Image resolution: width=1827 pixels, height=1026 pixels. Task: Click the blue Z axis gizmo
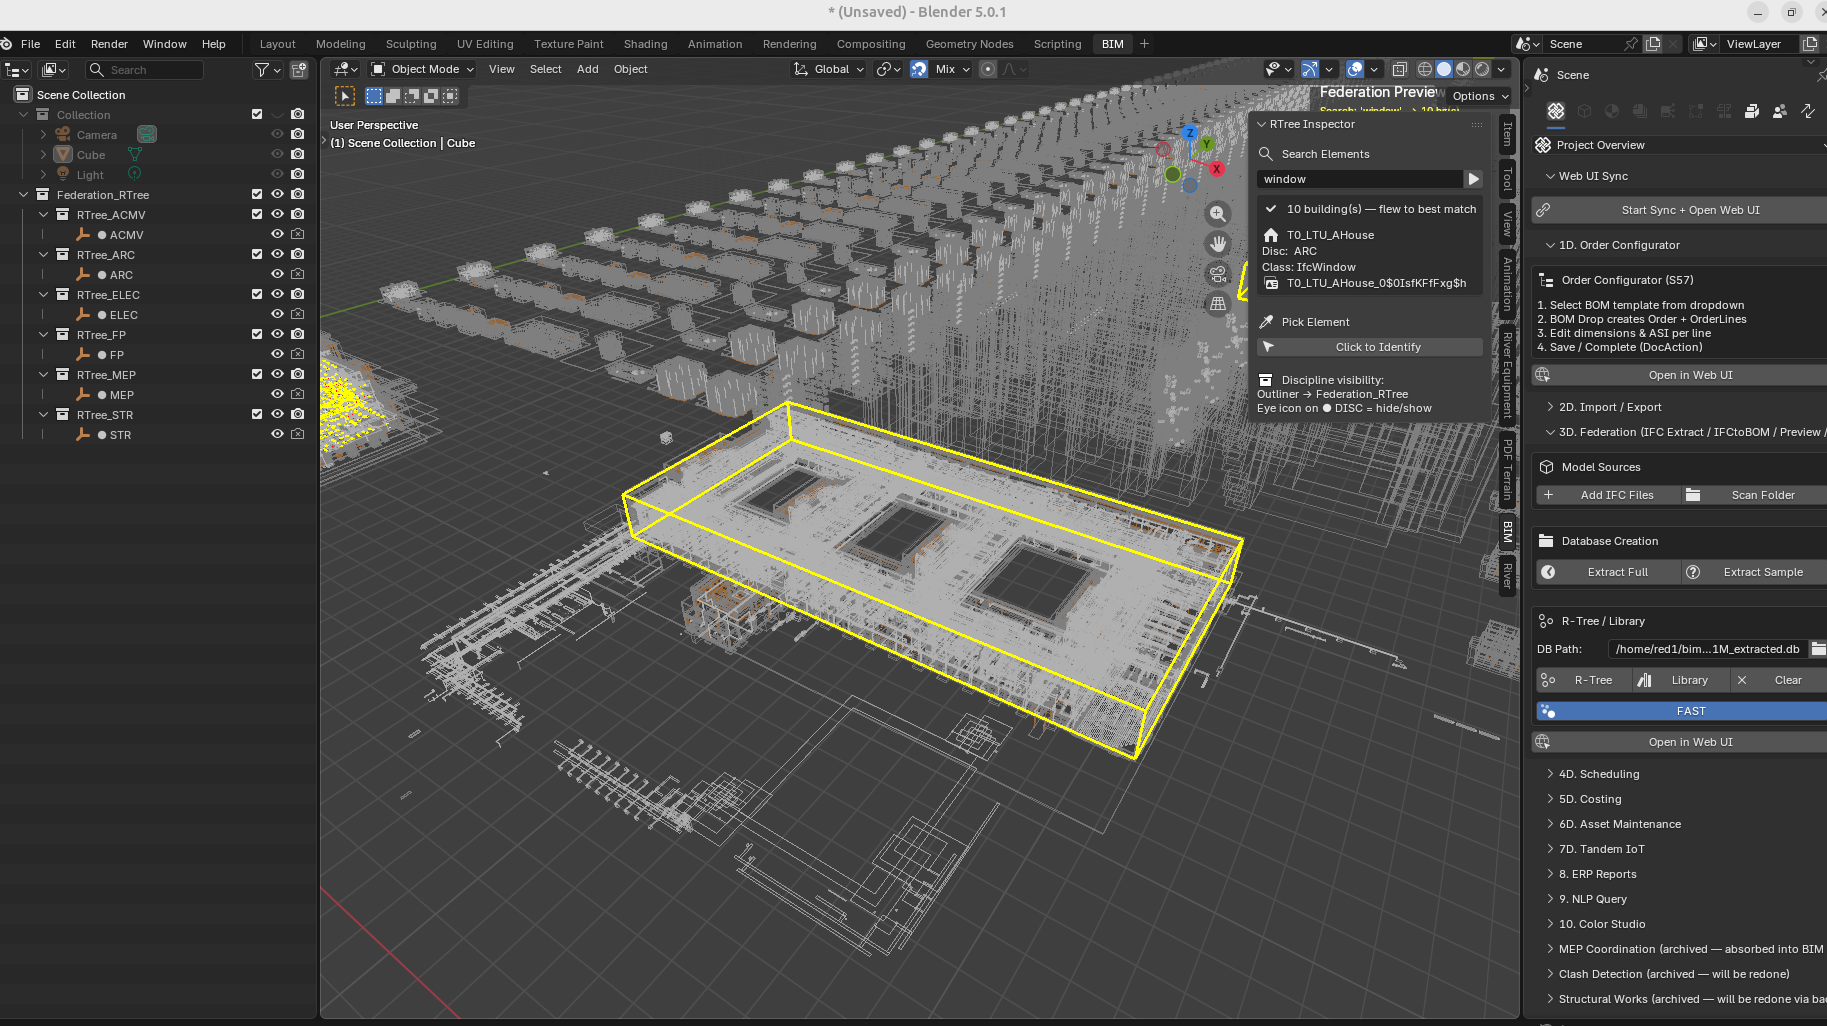click(1189, 133)
